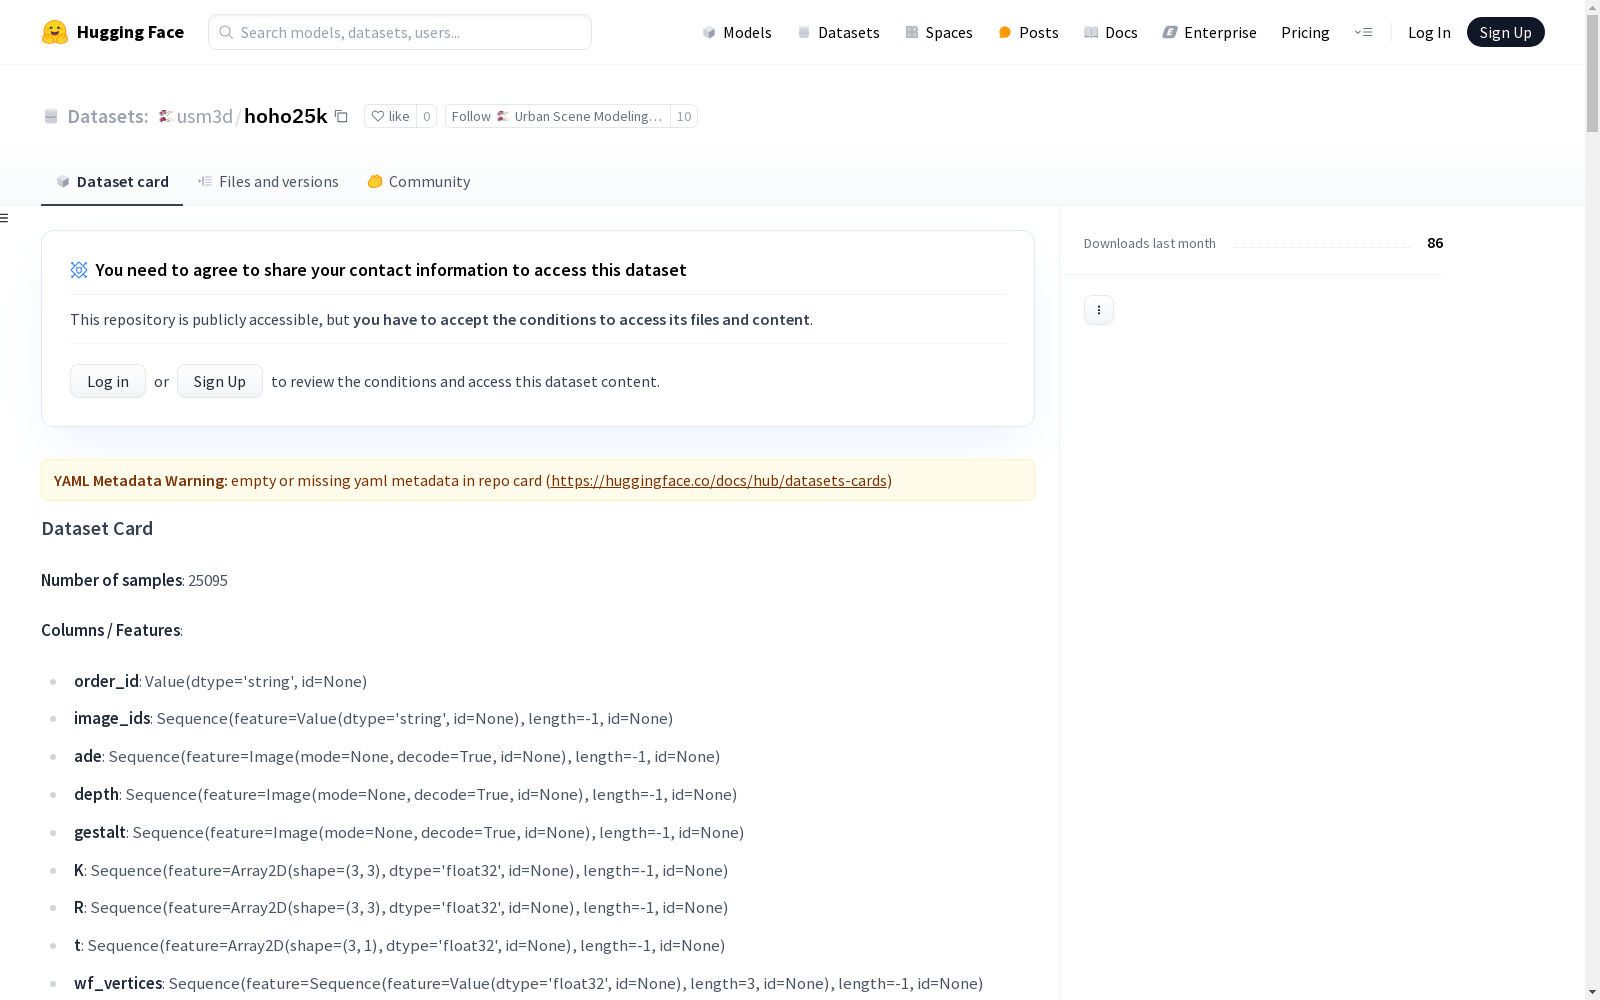Click the gestalt feature row
The height and width of the screenshot is (1000, 1600).
click(409, 832)
